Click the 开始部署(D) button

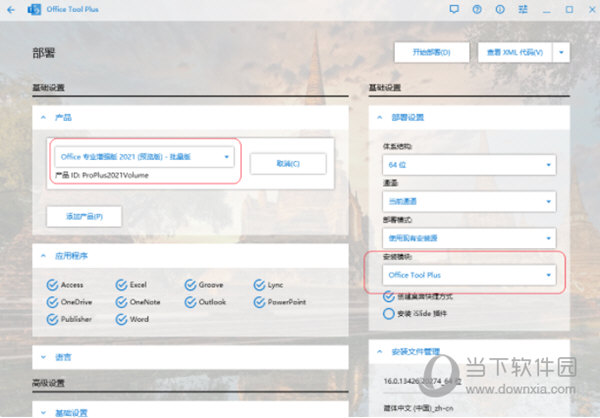pyautogui.click(x=432, y=52)
